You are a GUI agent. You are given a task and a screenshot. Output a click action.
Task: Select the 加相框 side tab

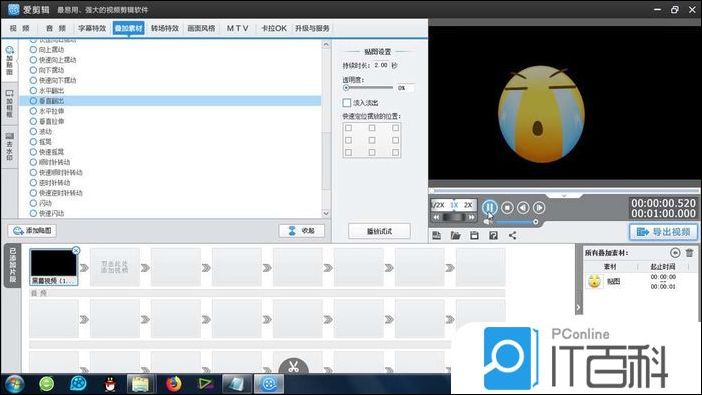tap(9, 104)
